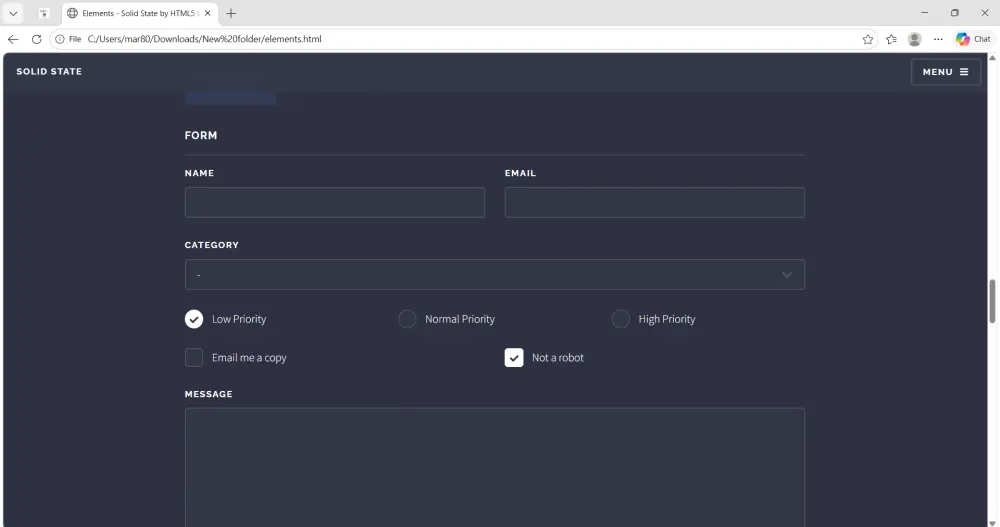This screenshot has height=527, width=1000.
Task: Open the tab search chevron button
Action: (x=13, y=13)
